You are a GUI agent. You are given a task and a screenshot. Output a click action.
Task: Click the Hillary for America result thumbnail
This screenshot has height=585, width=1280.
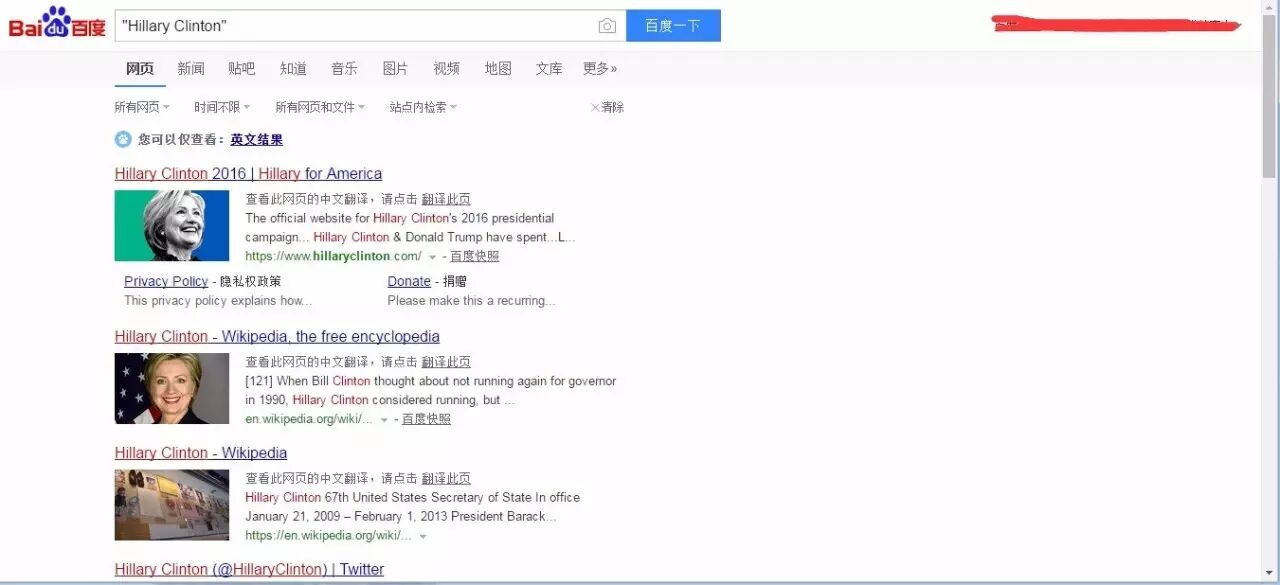172,226
